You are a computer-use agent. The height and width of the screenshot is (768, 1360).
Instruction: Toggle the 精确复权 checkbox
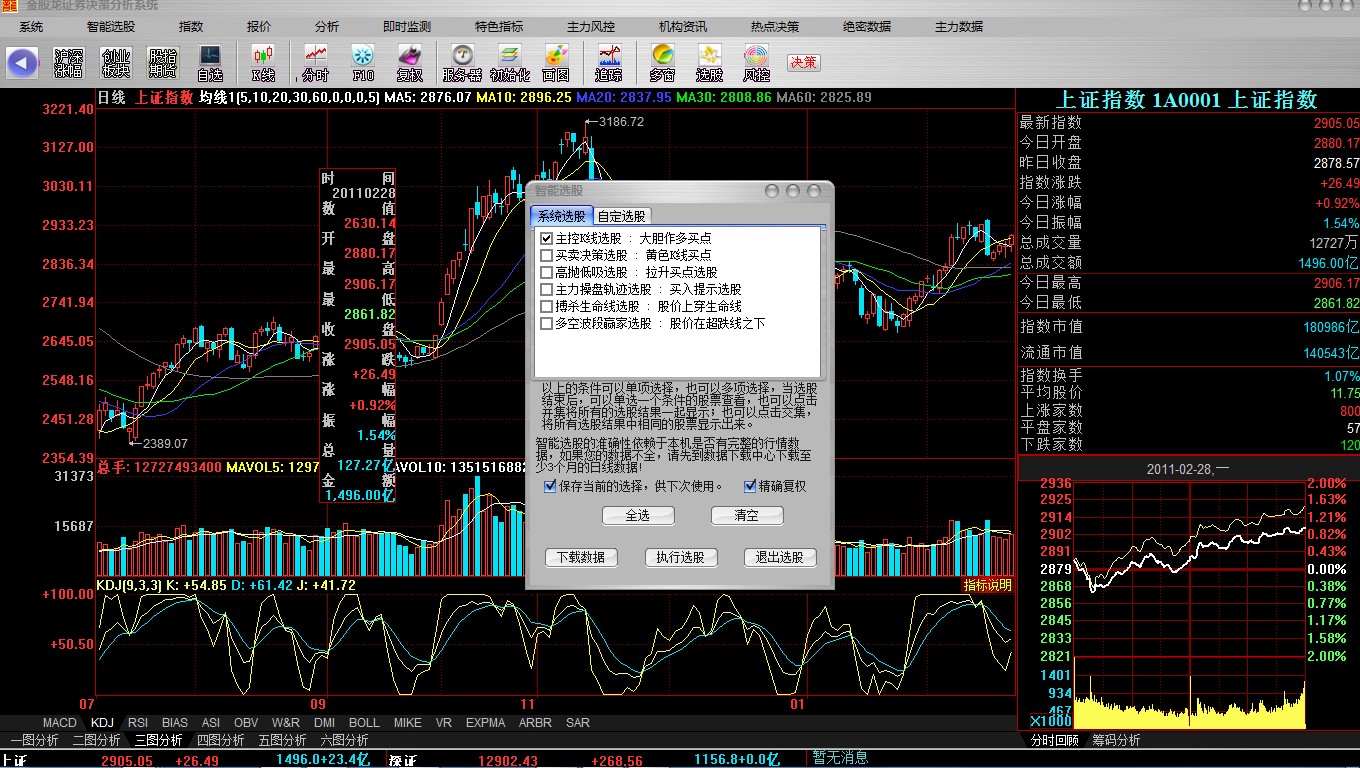pos(750,487)
